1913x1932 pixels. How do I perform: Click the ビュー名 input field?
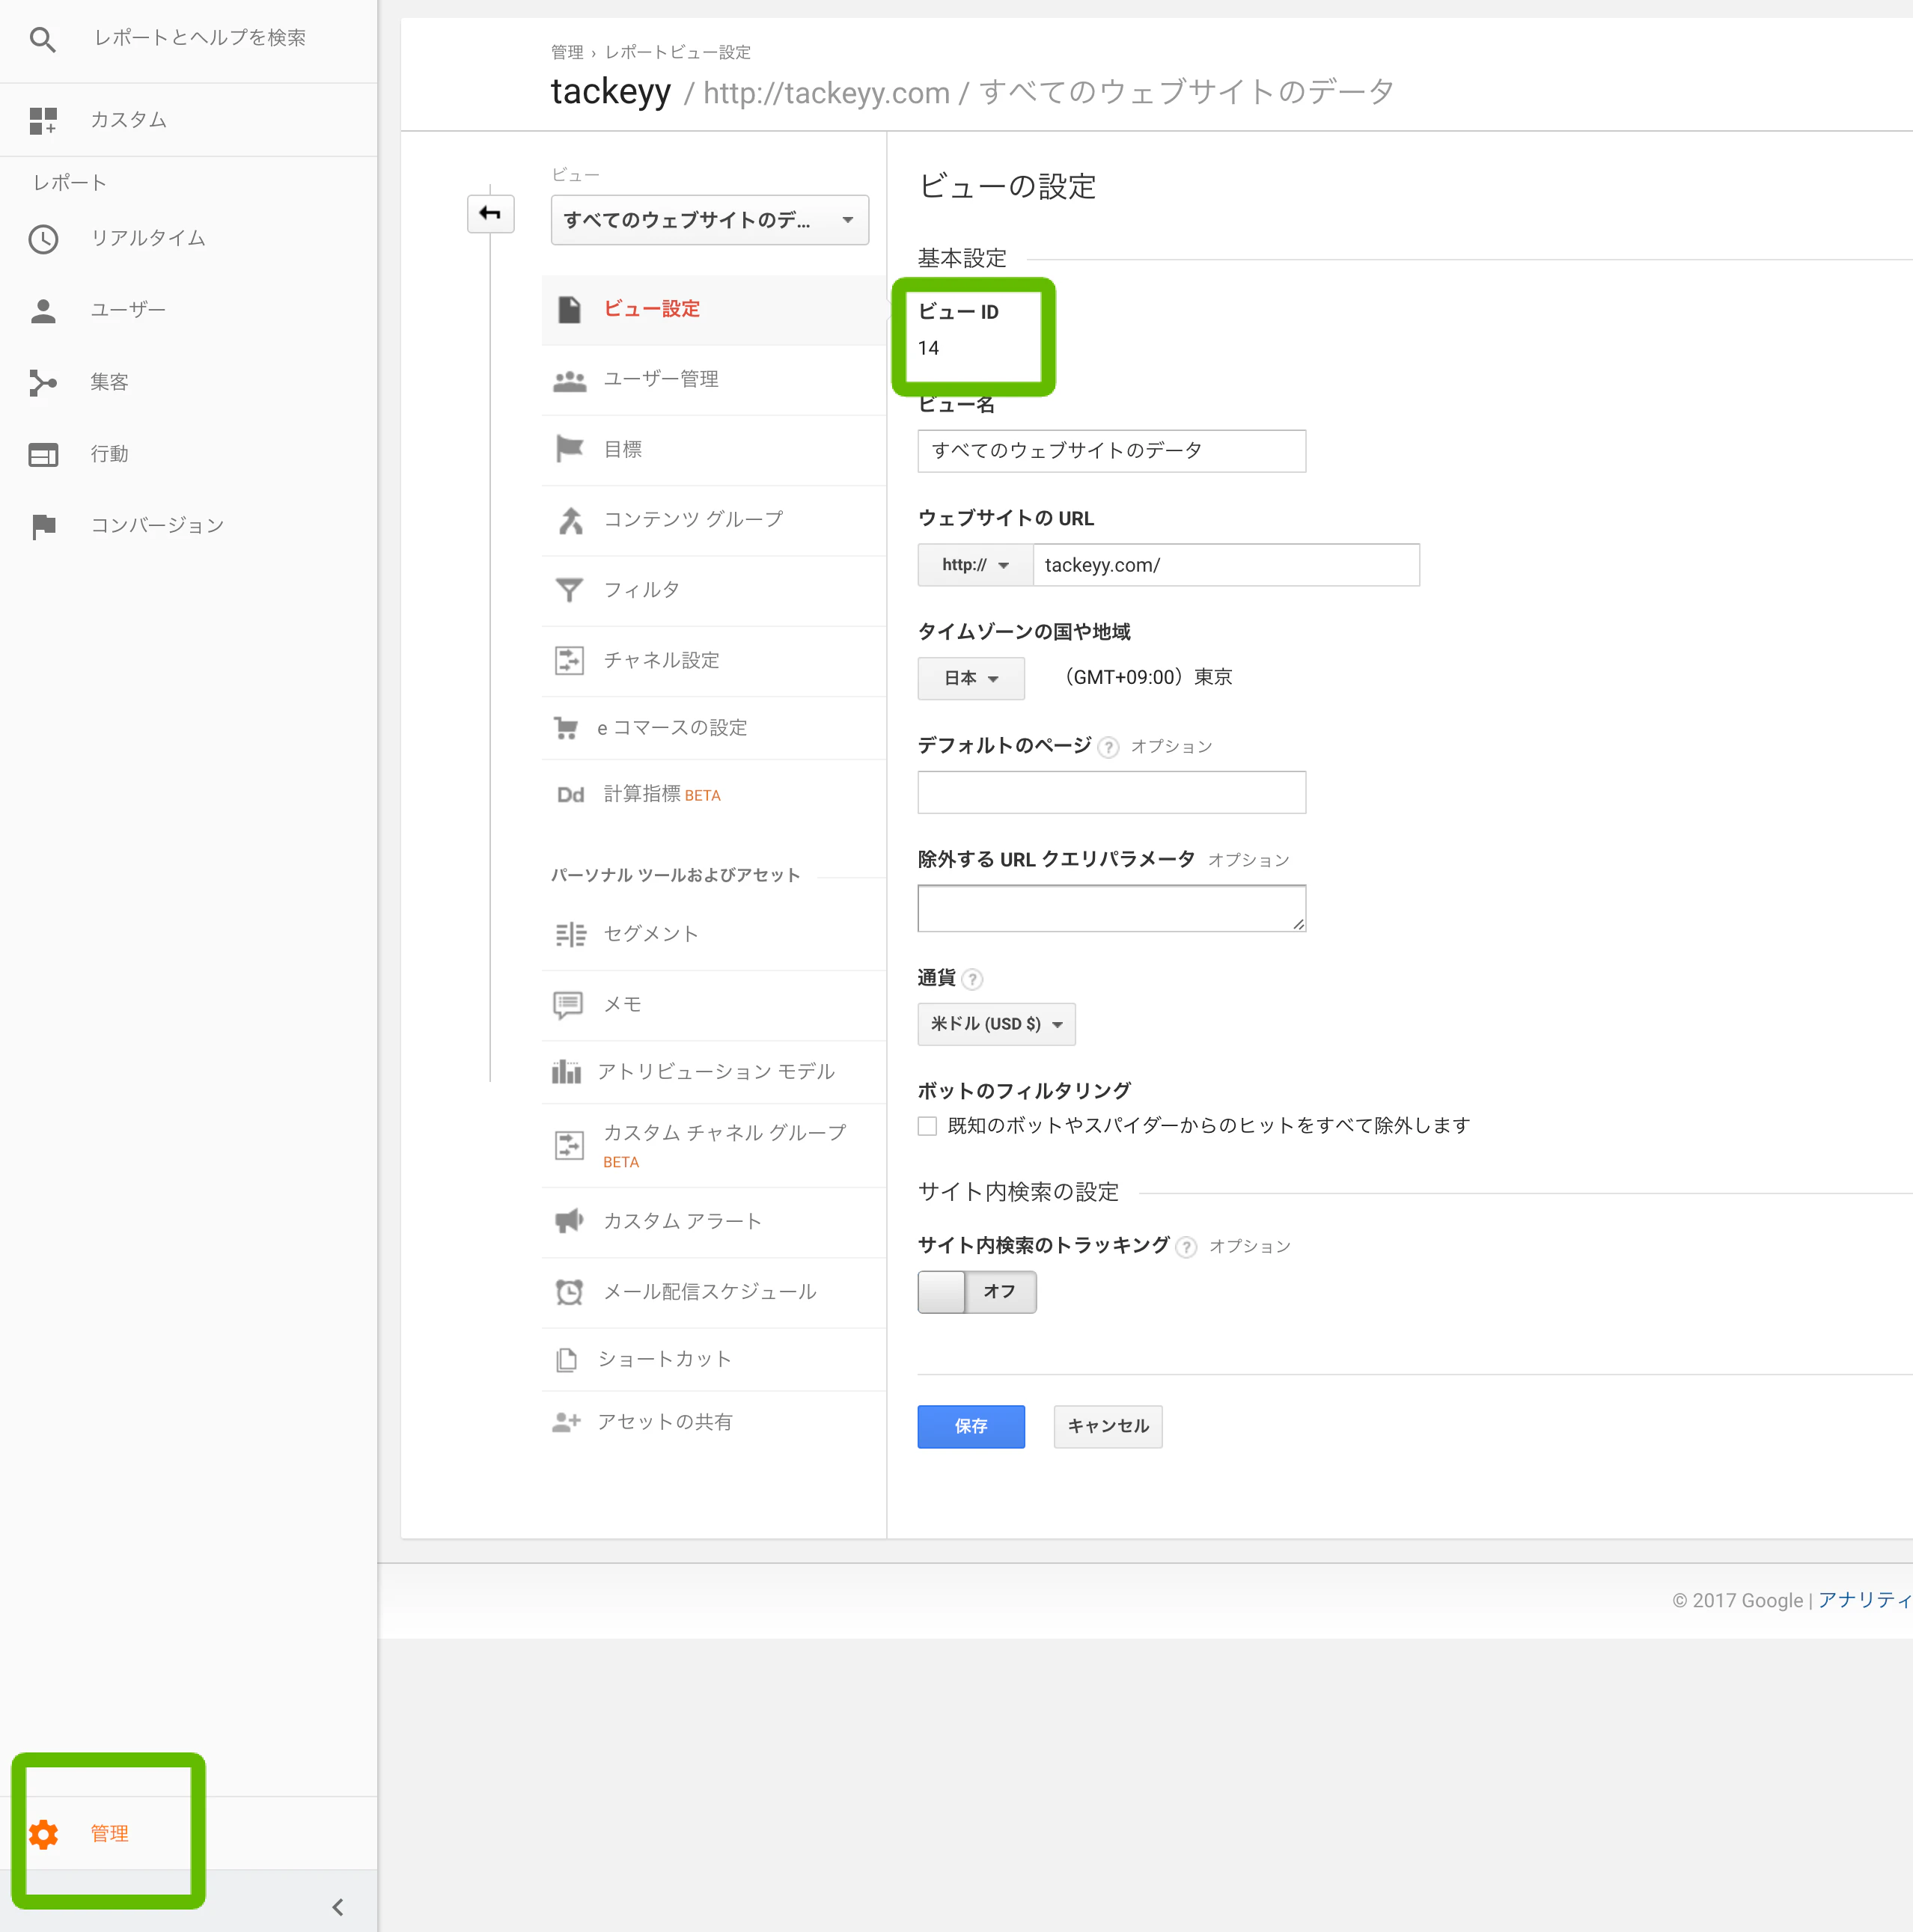pos(1111,451)
